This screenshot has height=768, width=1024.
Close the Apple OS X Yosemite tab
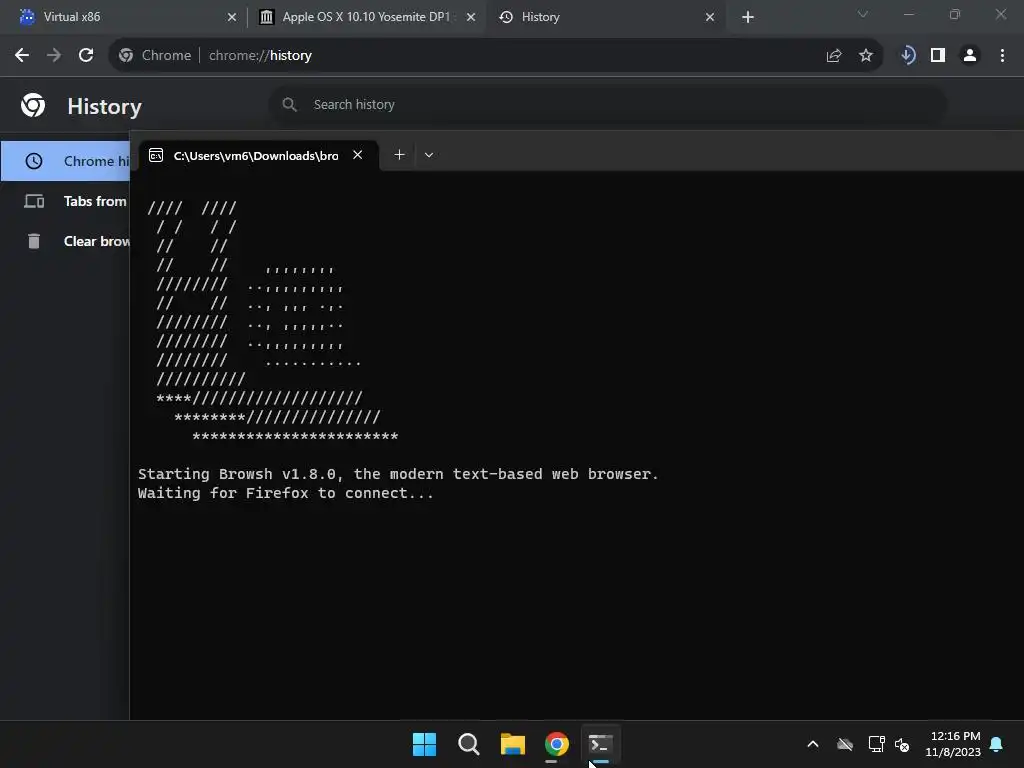tap(471, 17)
